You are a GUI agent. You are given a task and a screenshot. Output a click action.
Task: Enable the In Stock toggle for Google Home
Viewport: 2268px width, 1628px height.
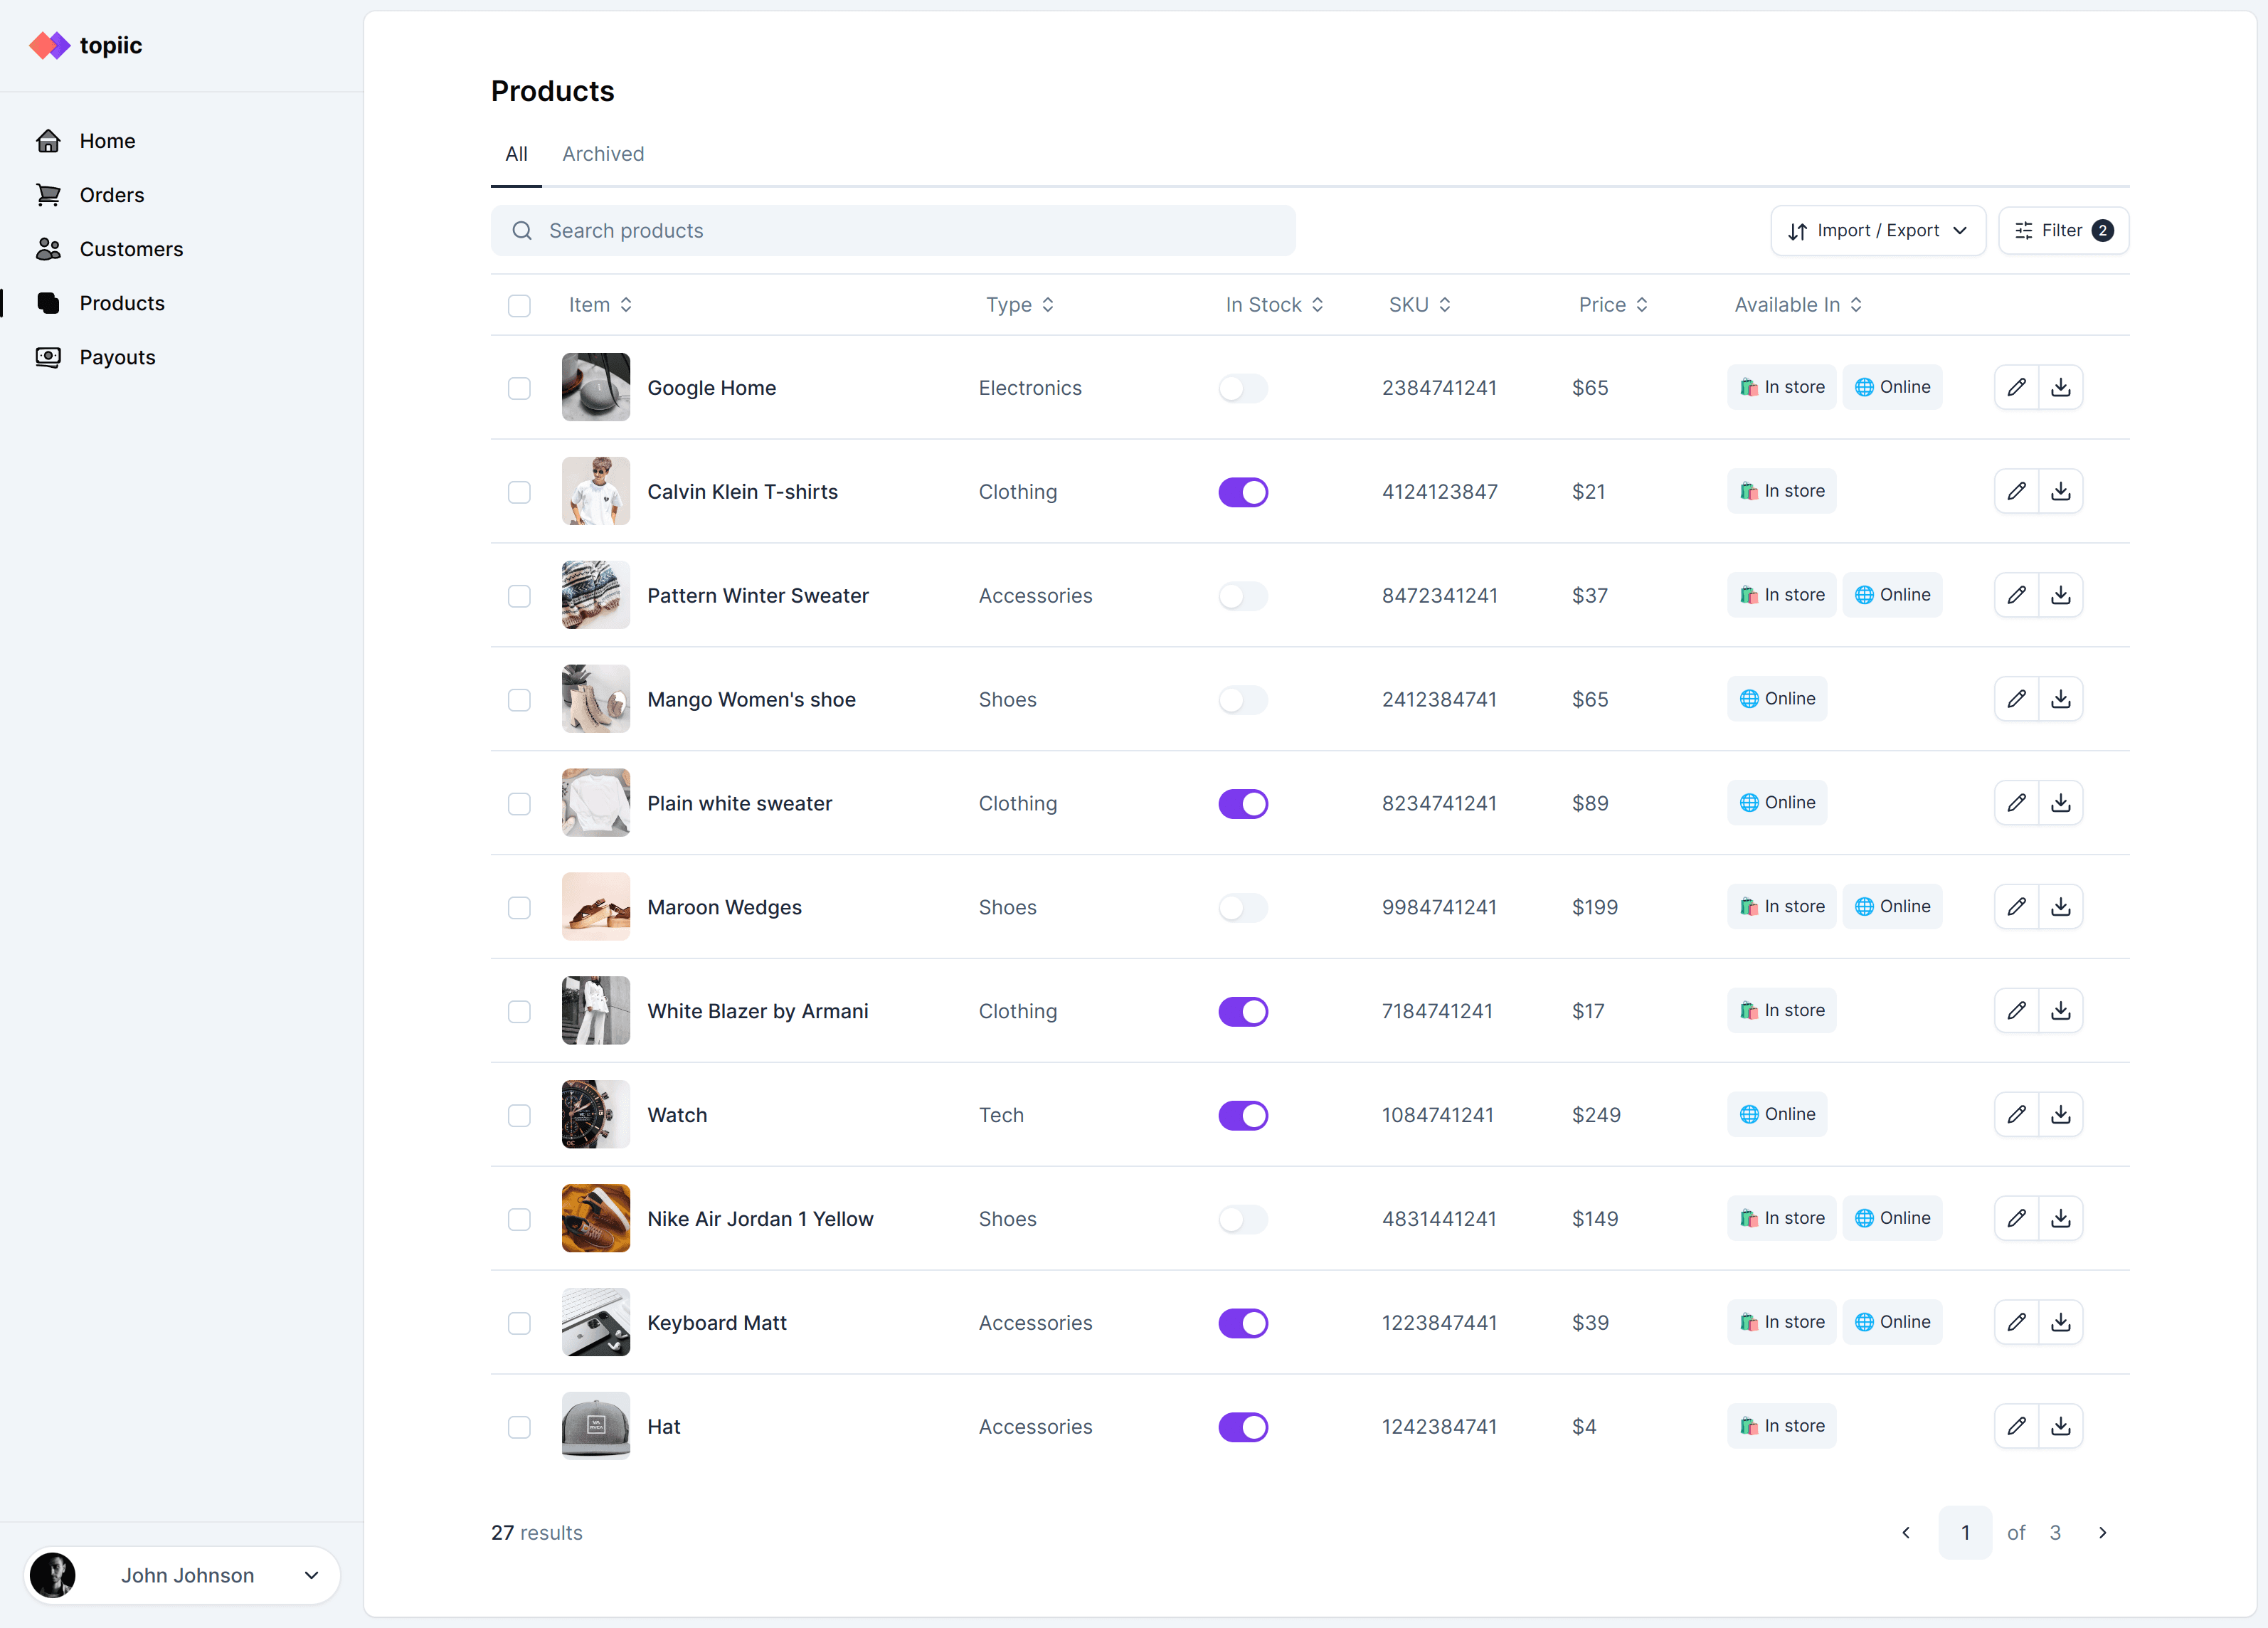pyautogui.click(x=1242, y=388)
